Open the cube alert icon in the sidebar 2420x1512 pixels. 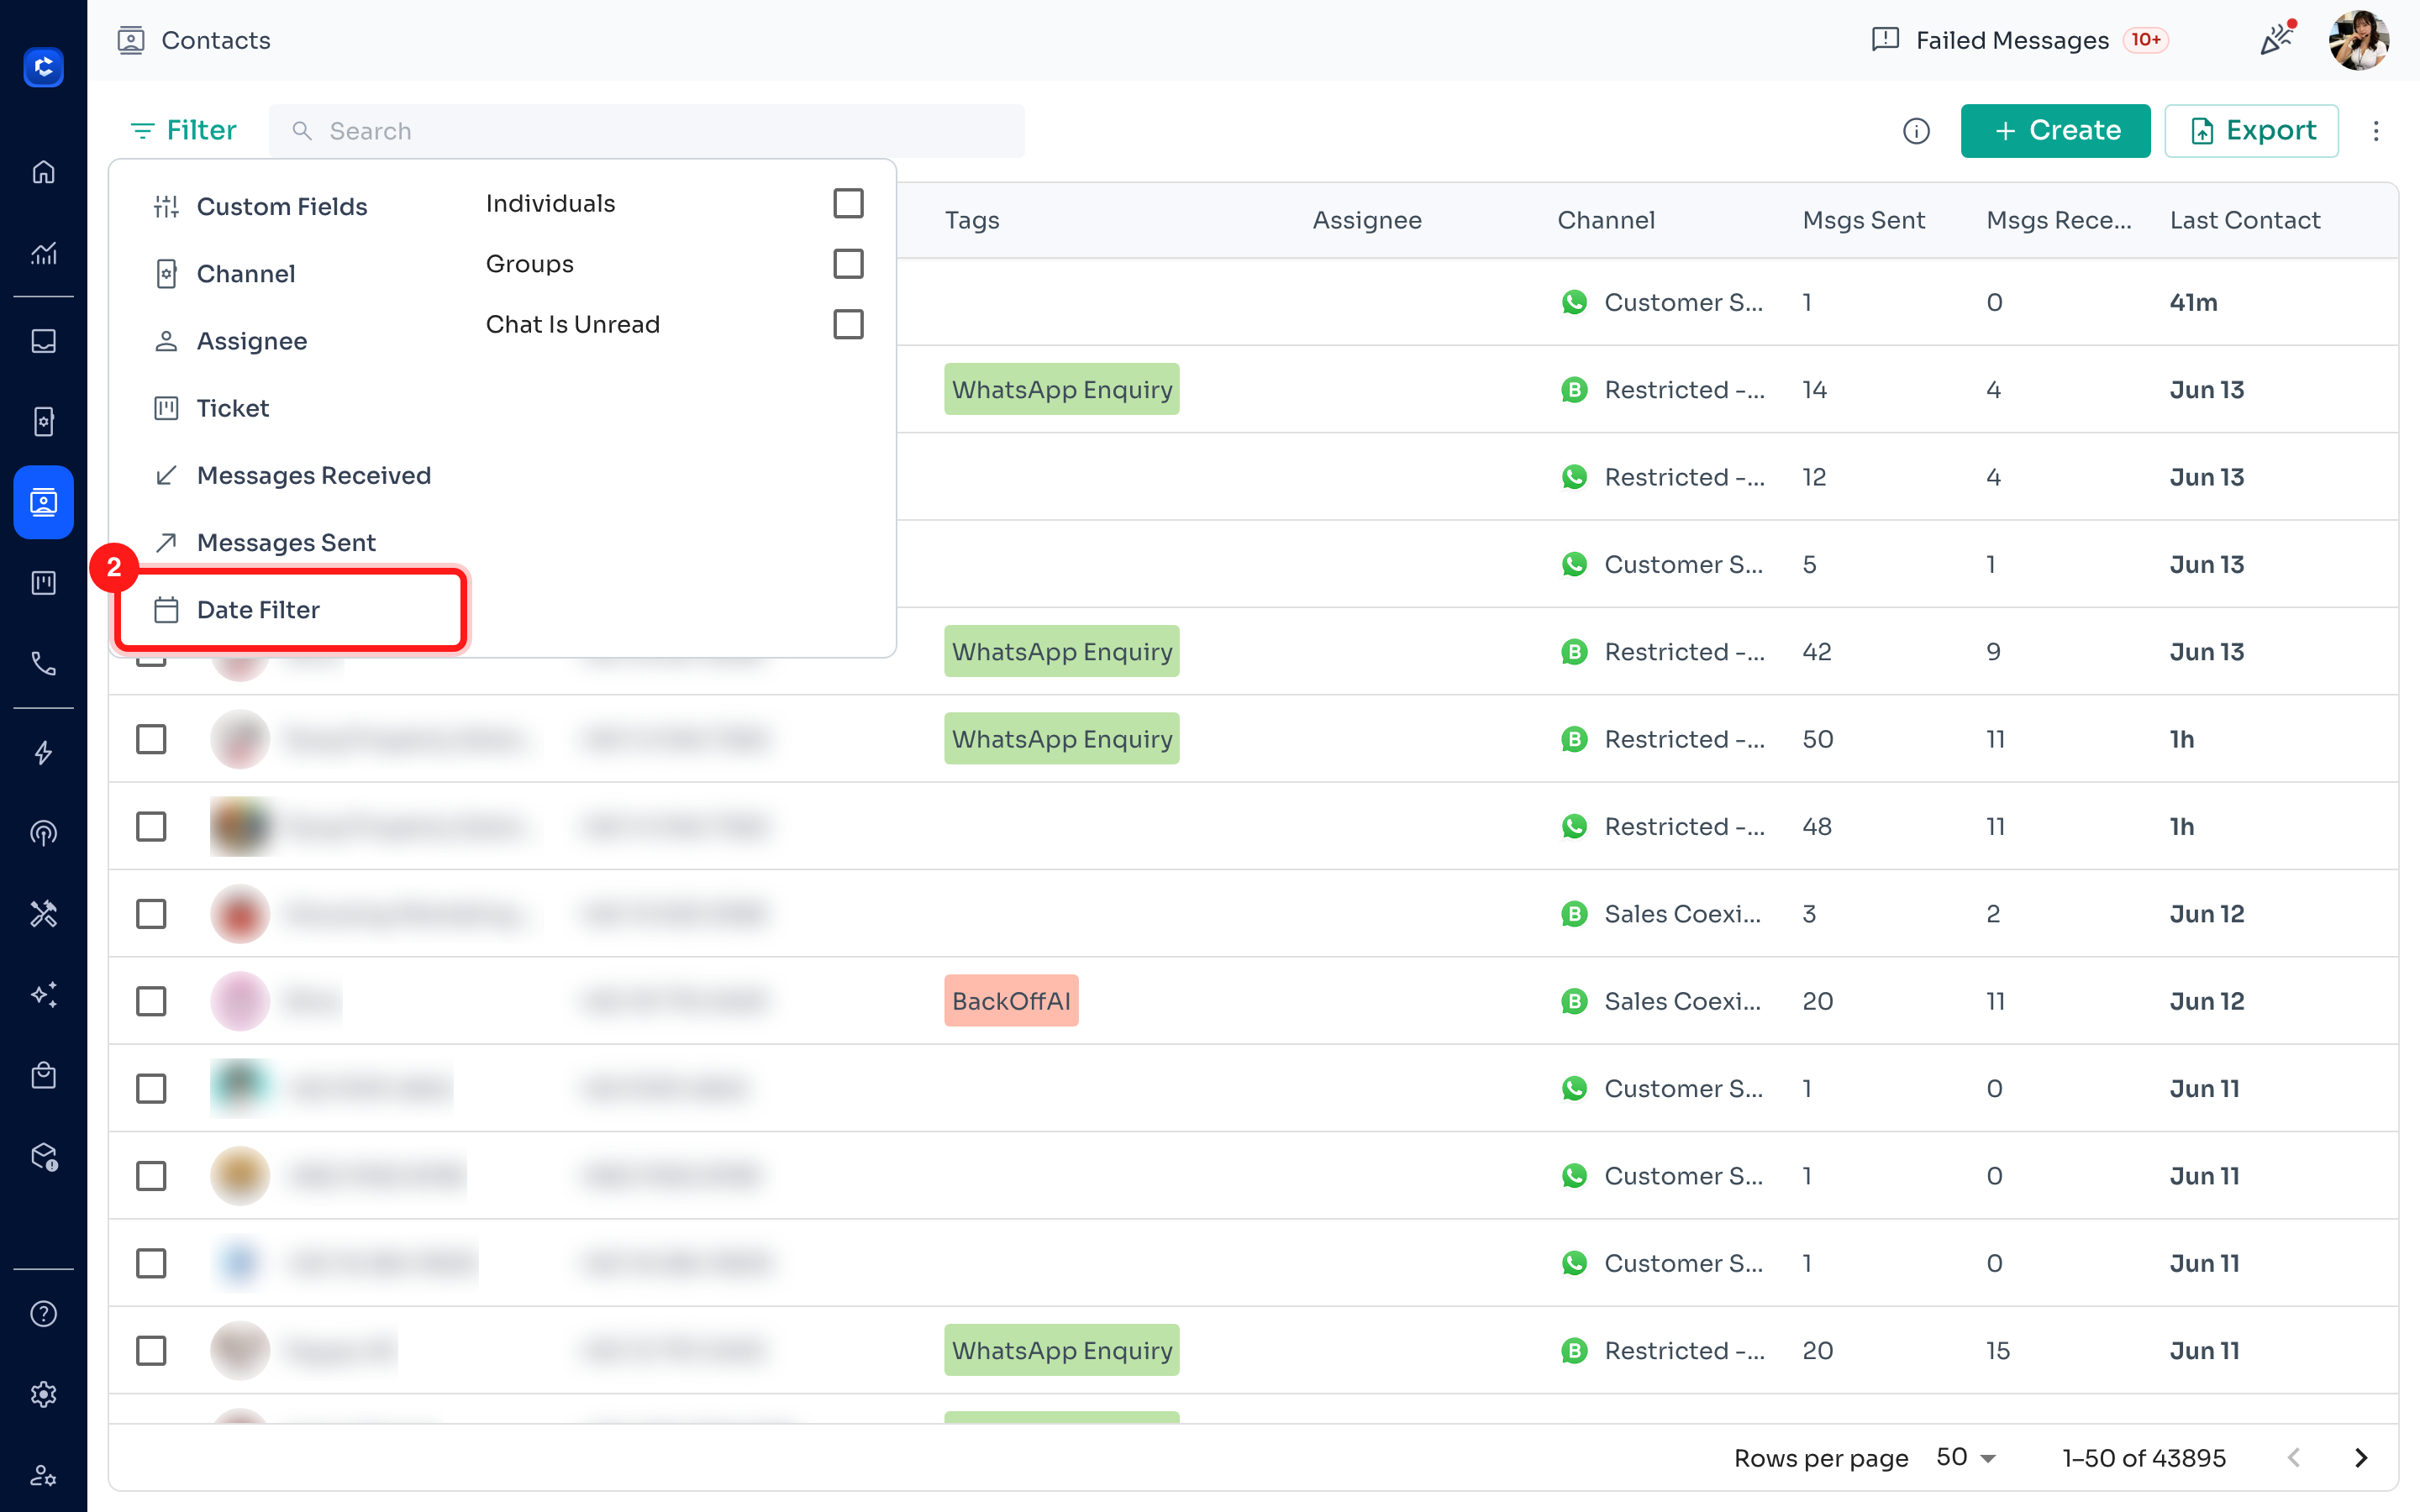click(43, 1156)
